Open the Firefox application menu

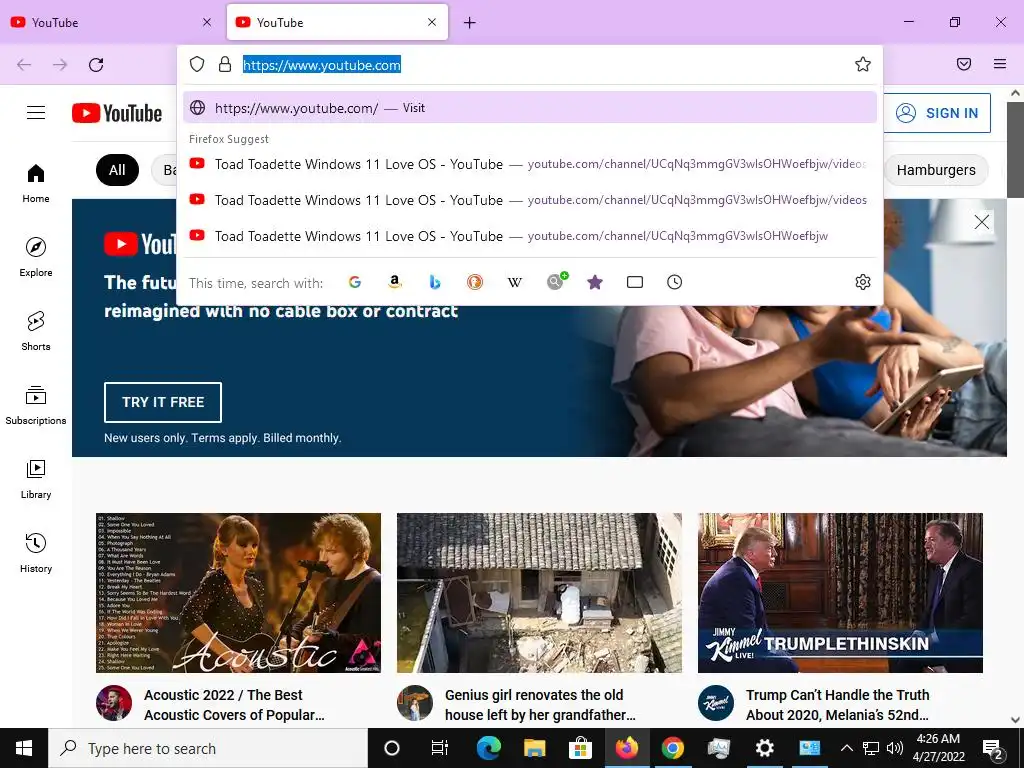pyautogui.click(x=1000, y=64)
